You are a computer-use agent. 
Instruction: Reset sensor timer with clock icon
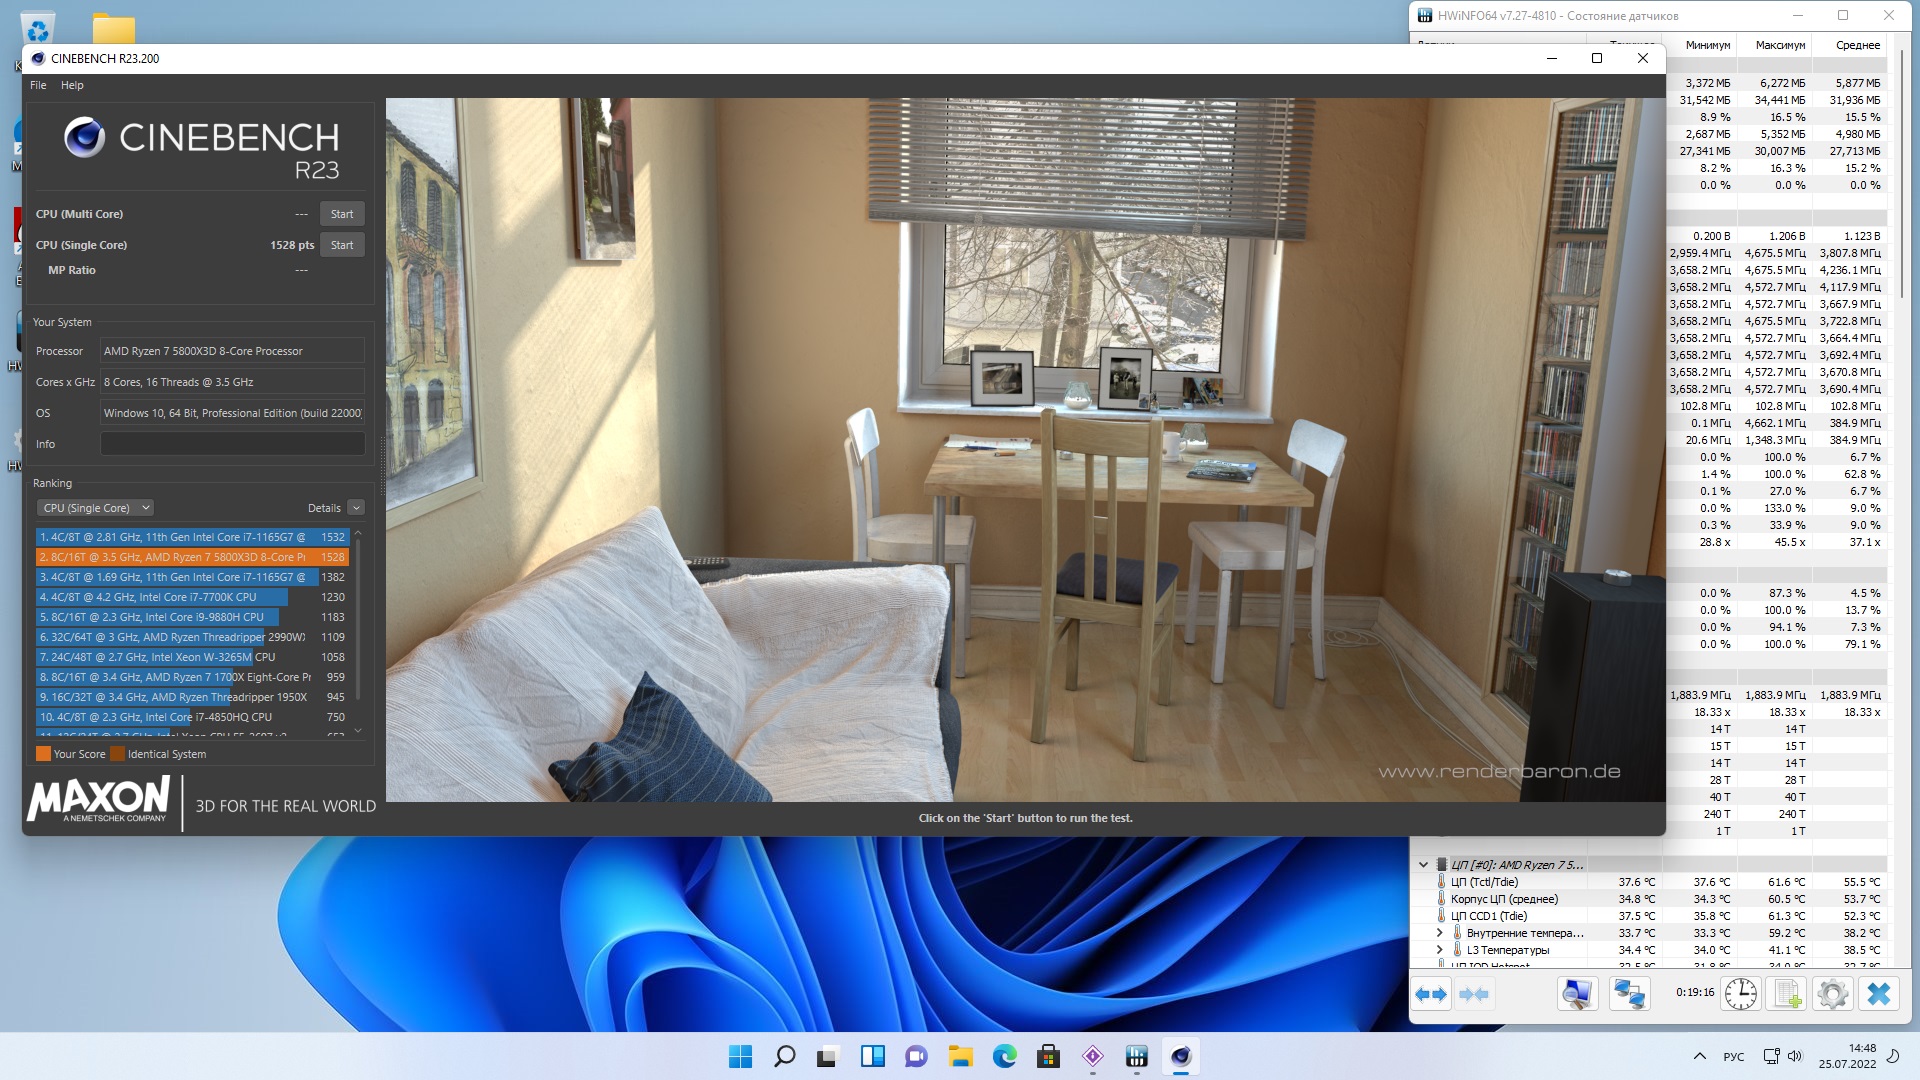(x=1741, y=994)
